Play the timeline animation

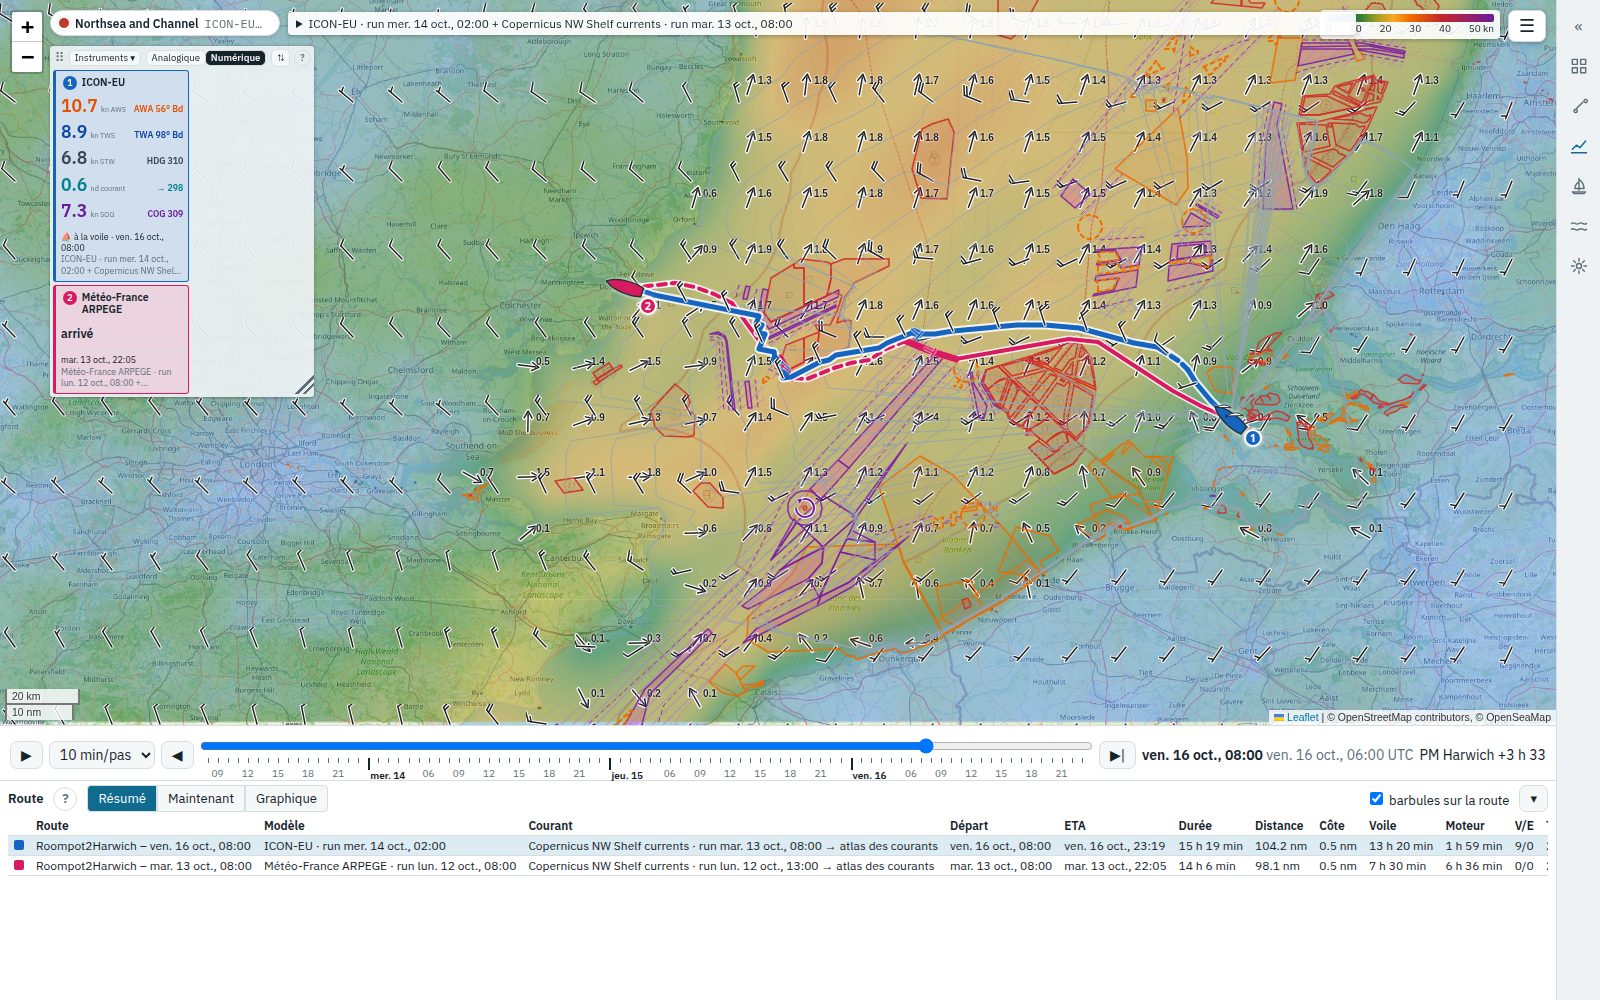tap(25, 755)
